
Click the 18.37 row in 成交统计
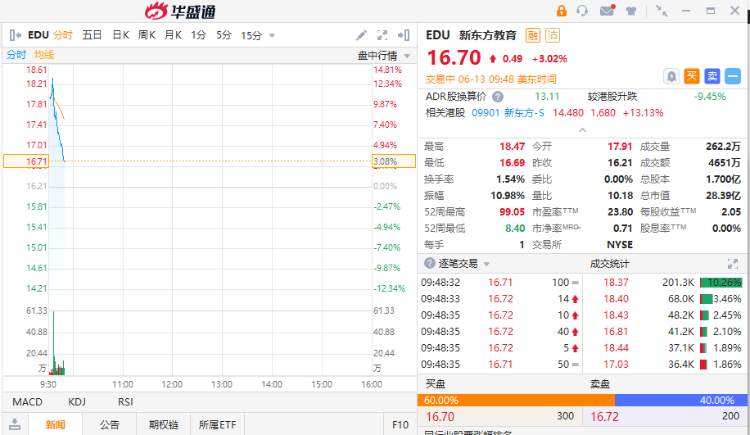point(666,282)
